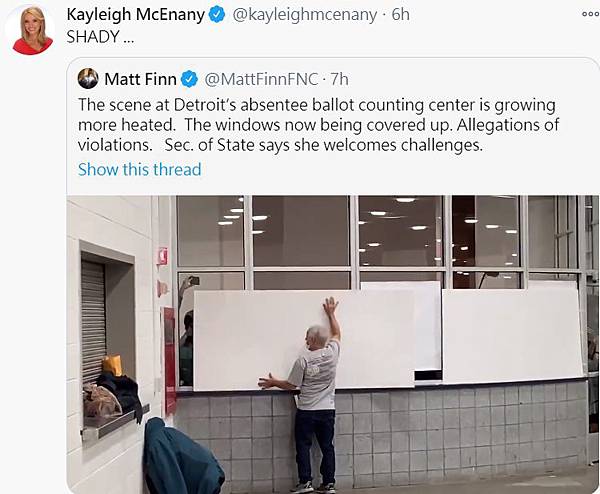Click the Show this thread link
Viewport: 600px width, 494px height.
[139, 169]
